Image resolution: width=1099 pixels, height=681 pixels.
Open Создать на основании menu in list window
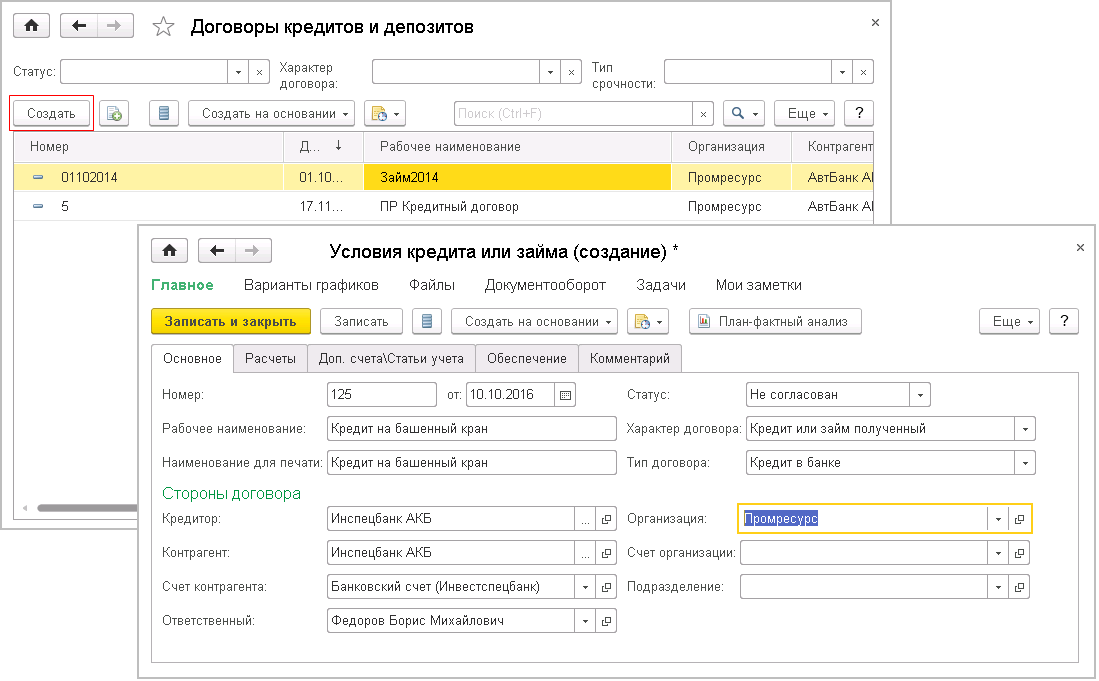(x=271, y=114)
